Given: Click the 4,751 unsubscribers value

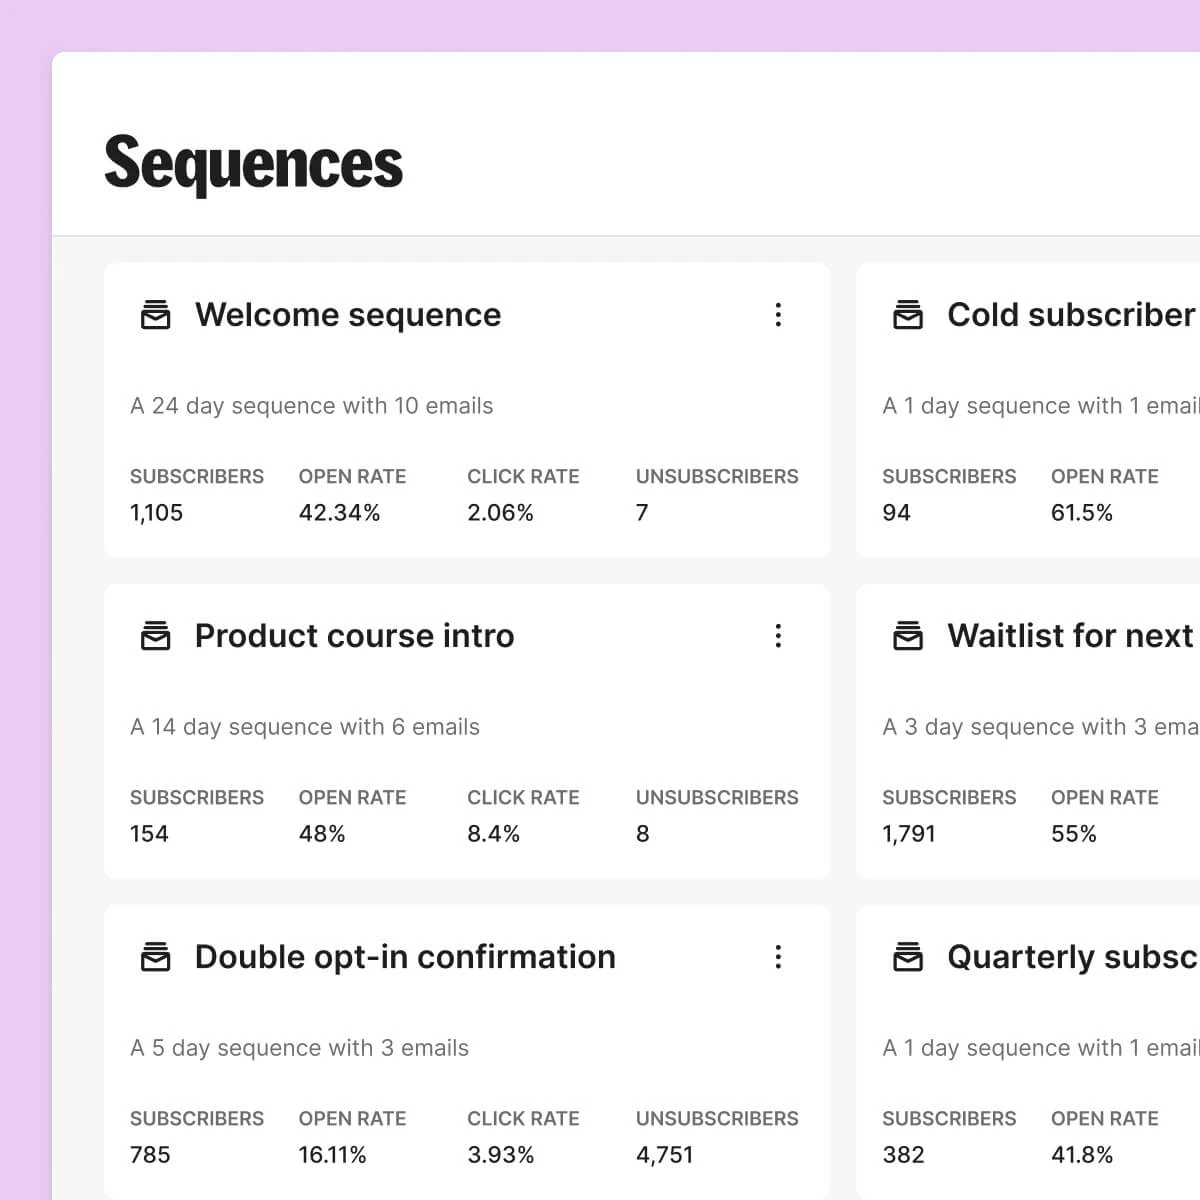Looking at the screenshot, I should 664,1155.
